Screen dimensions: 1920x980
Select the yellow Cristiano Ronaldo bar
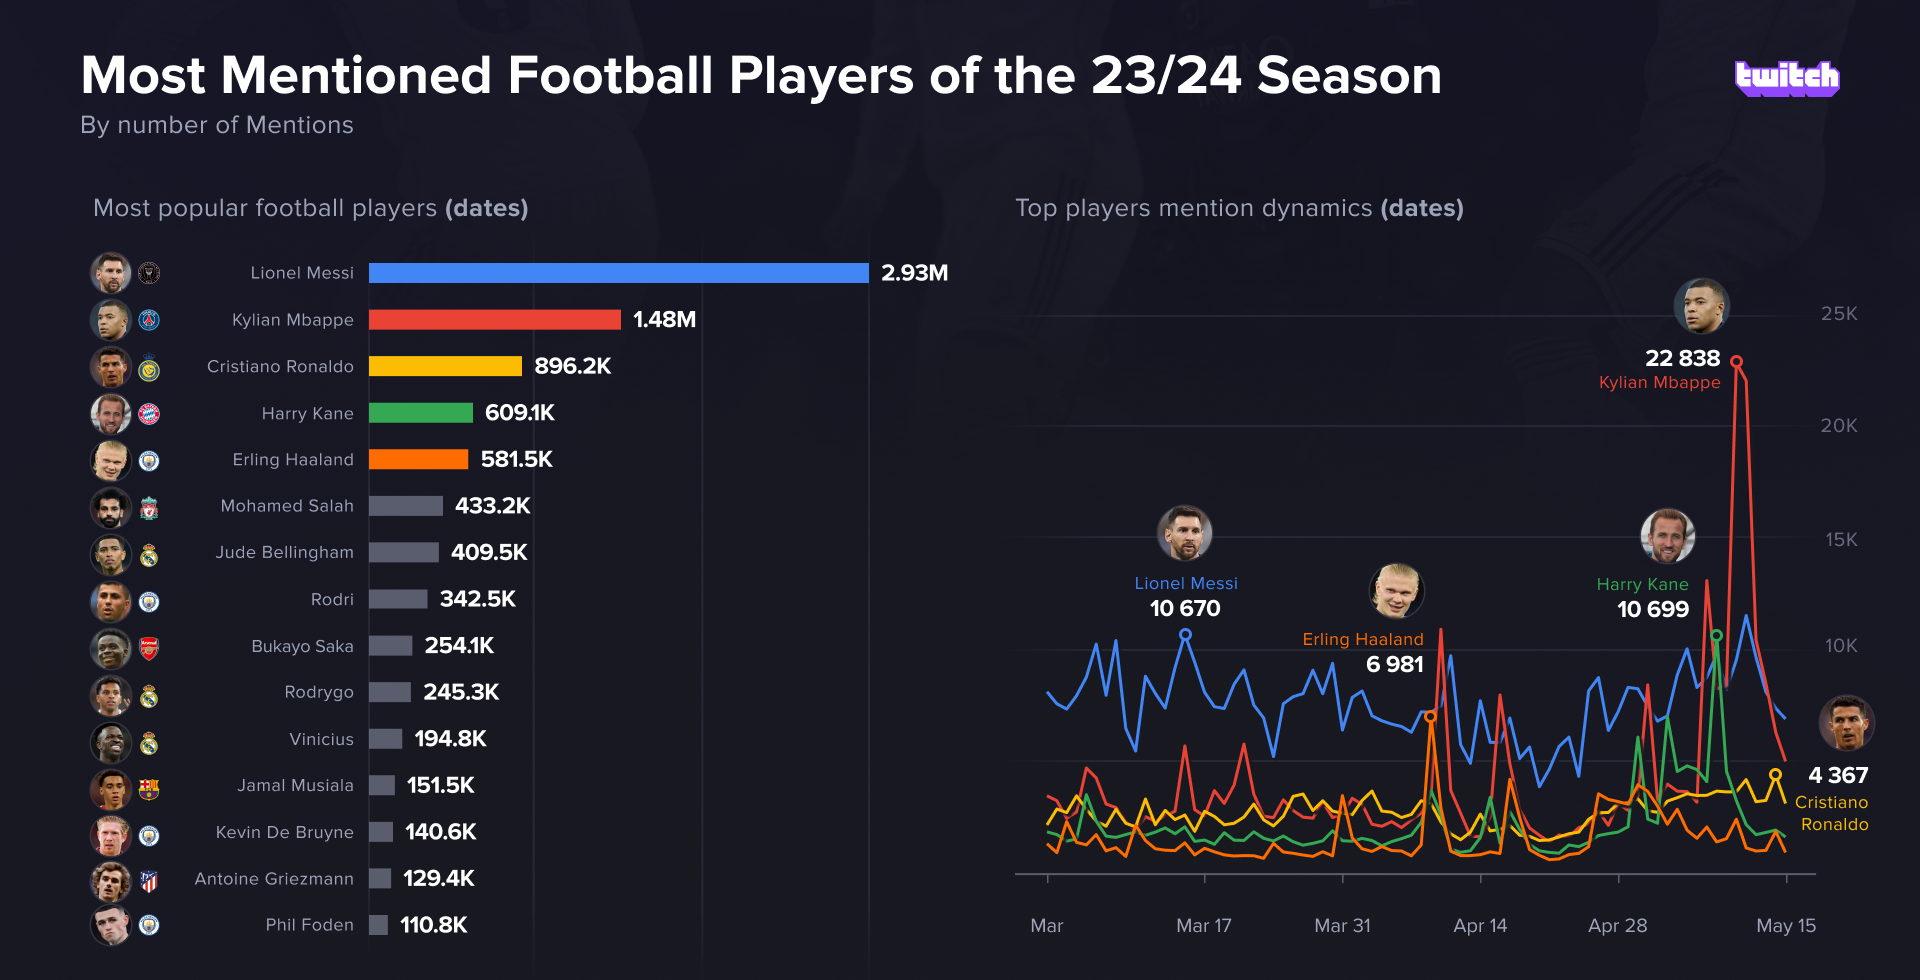tap(445, 366)
